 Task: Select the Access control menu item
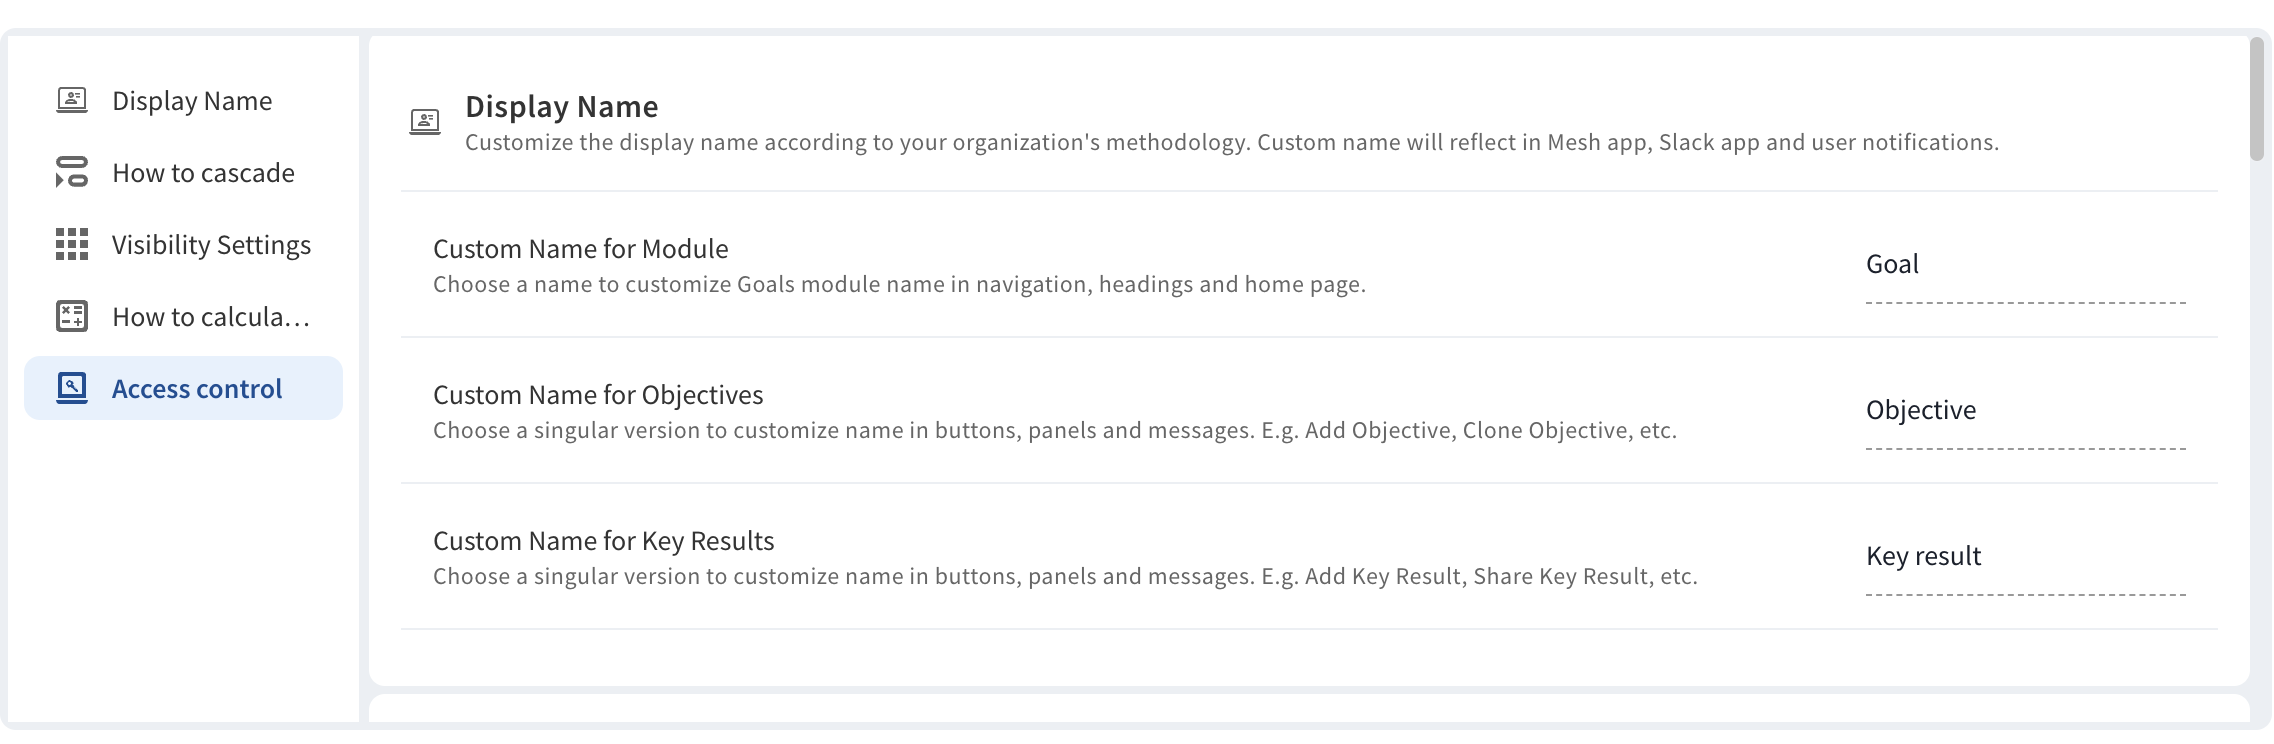tap(184, 388)
